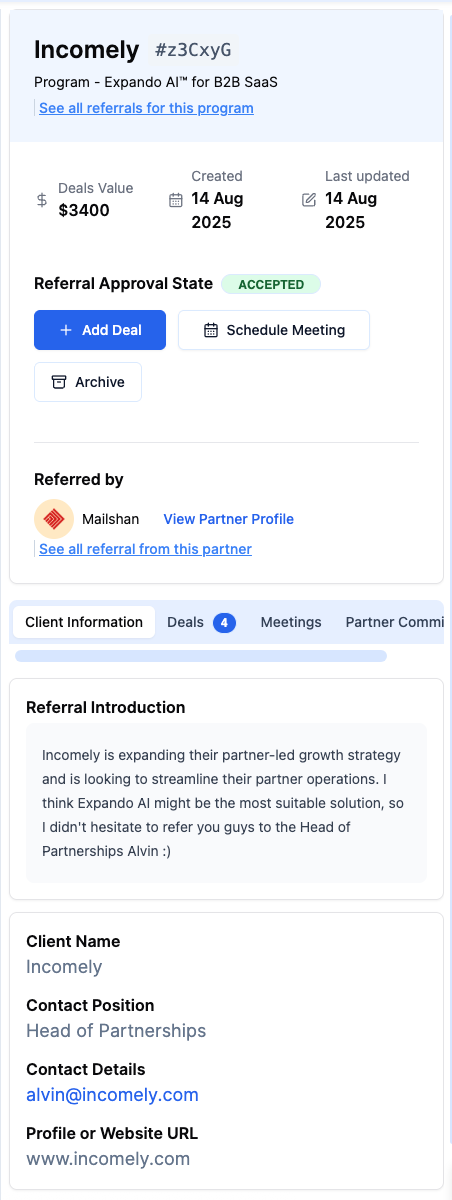Open the Deals tab
The height and width of the screenshot is (1200, 452).
click(201, 622)
